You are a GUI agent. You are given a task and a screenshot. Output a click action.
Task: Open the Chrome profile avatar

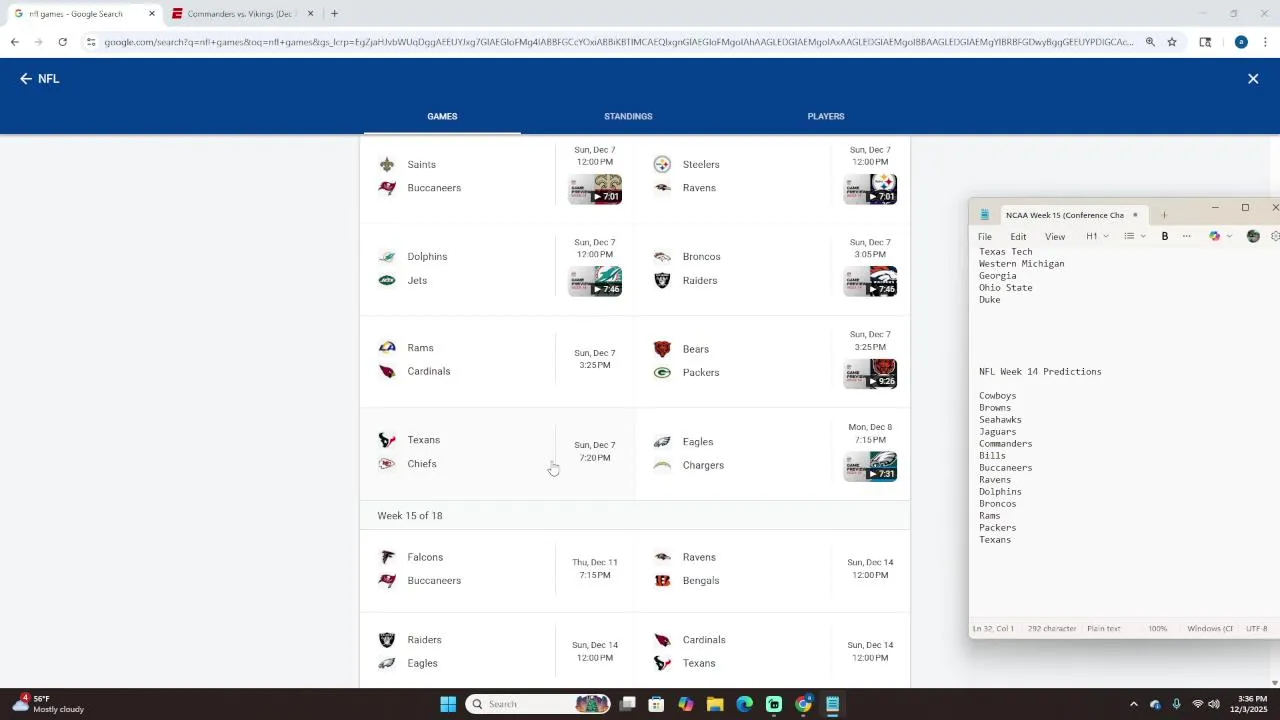[x=1241, y=42]
